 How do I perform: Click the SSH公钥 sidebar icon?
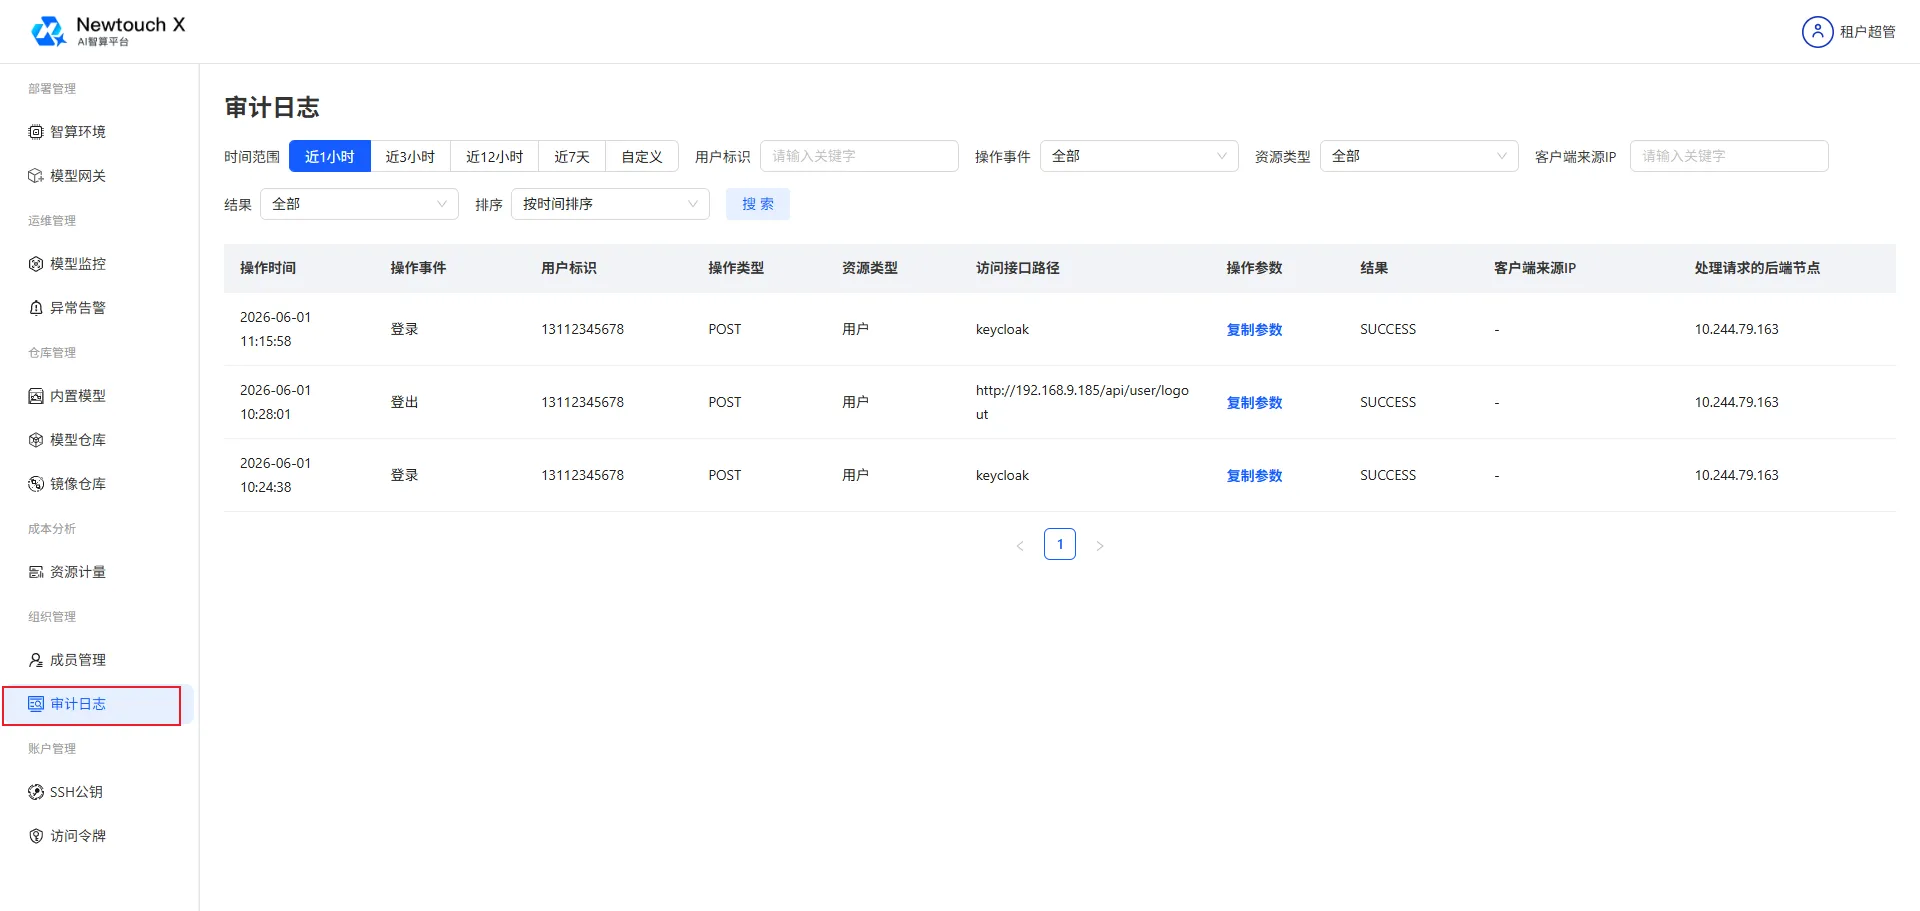(36, 792)
